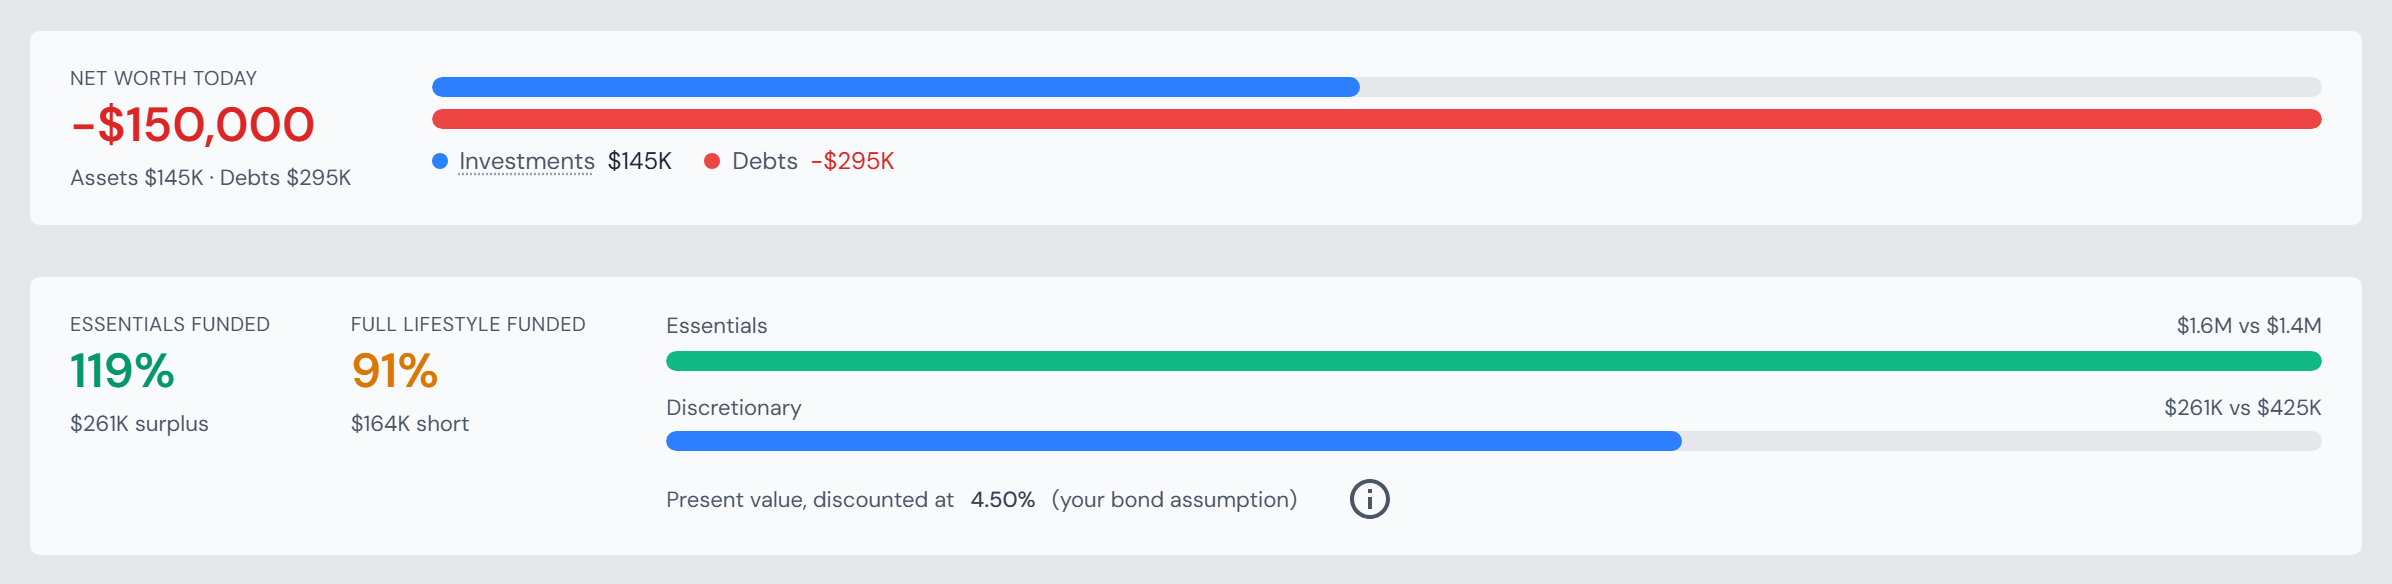Click the $1.6M vs $1.4M label
Viewport: 2392px width, 584px height.
(x=2249, y=325)
